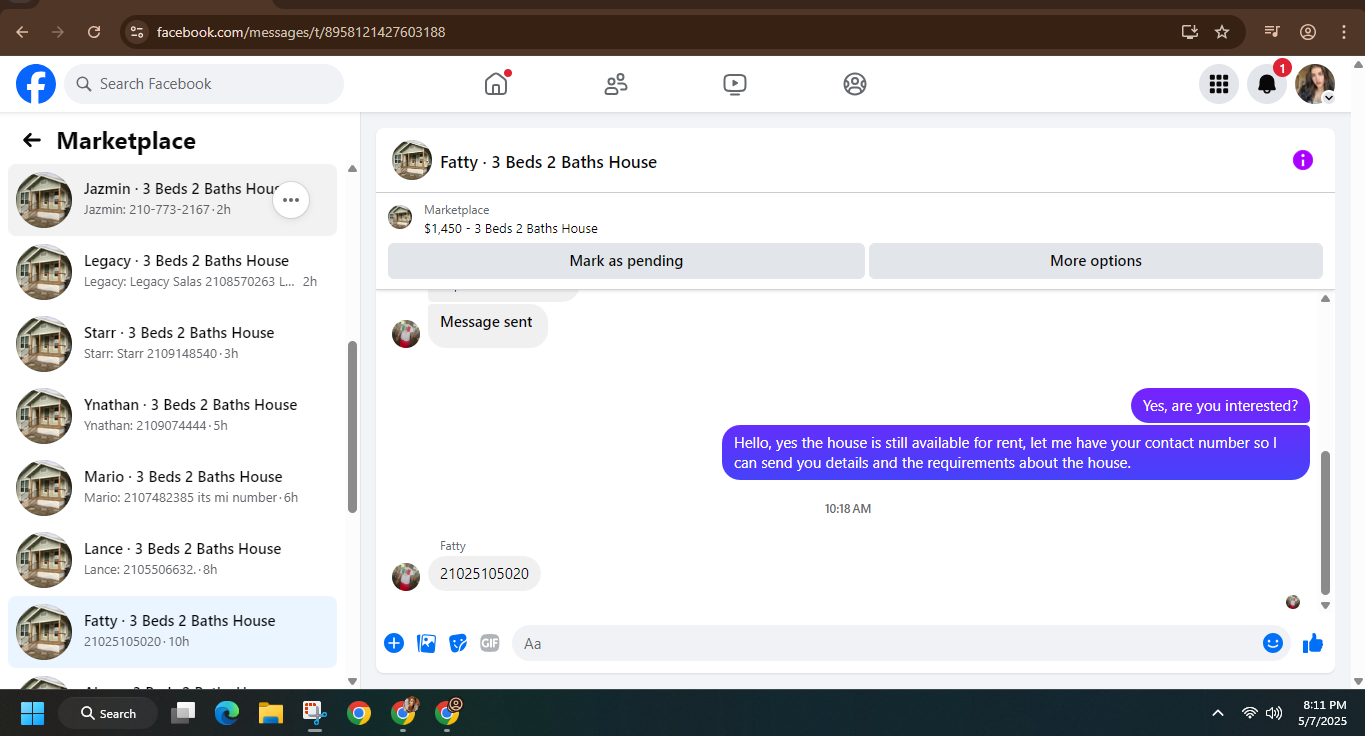Image resolution: width=1365 pixels, height=736 pixels.
Task: Open Chrome profile icon in toolbar
Action: click(1308, 32)
